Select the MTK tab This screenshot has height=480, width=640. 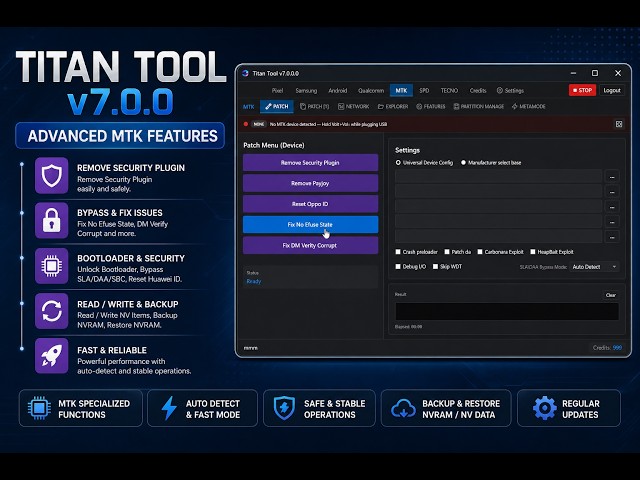tap(401, 90)
